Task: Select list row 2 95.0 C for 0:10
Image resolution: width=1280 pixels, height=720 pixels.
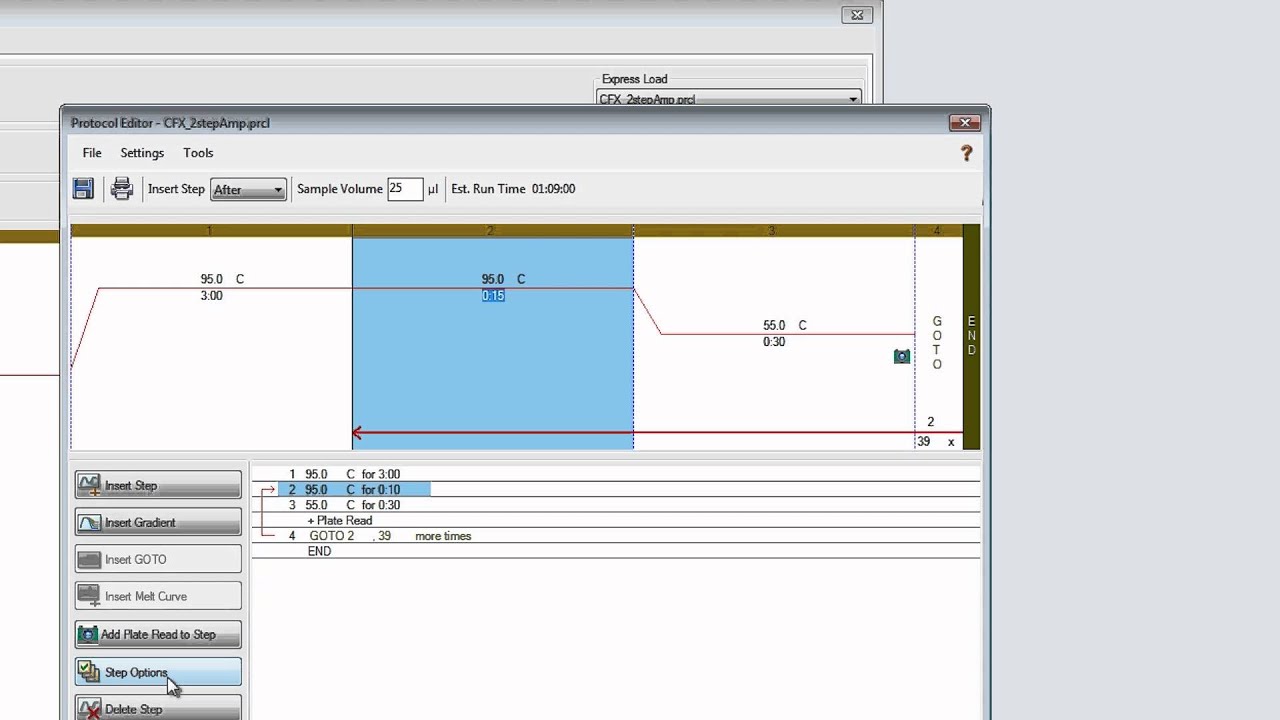Action: [x=615, y=490]
